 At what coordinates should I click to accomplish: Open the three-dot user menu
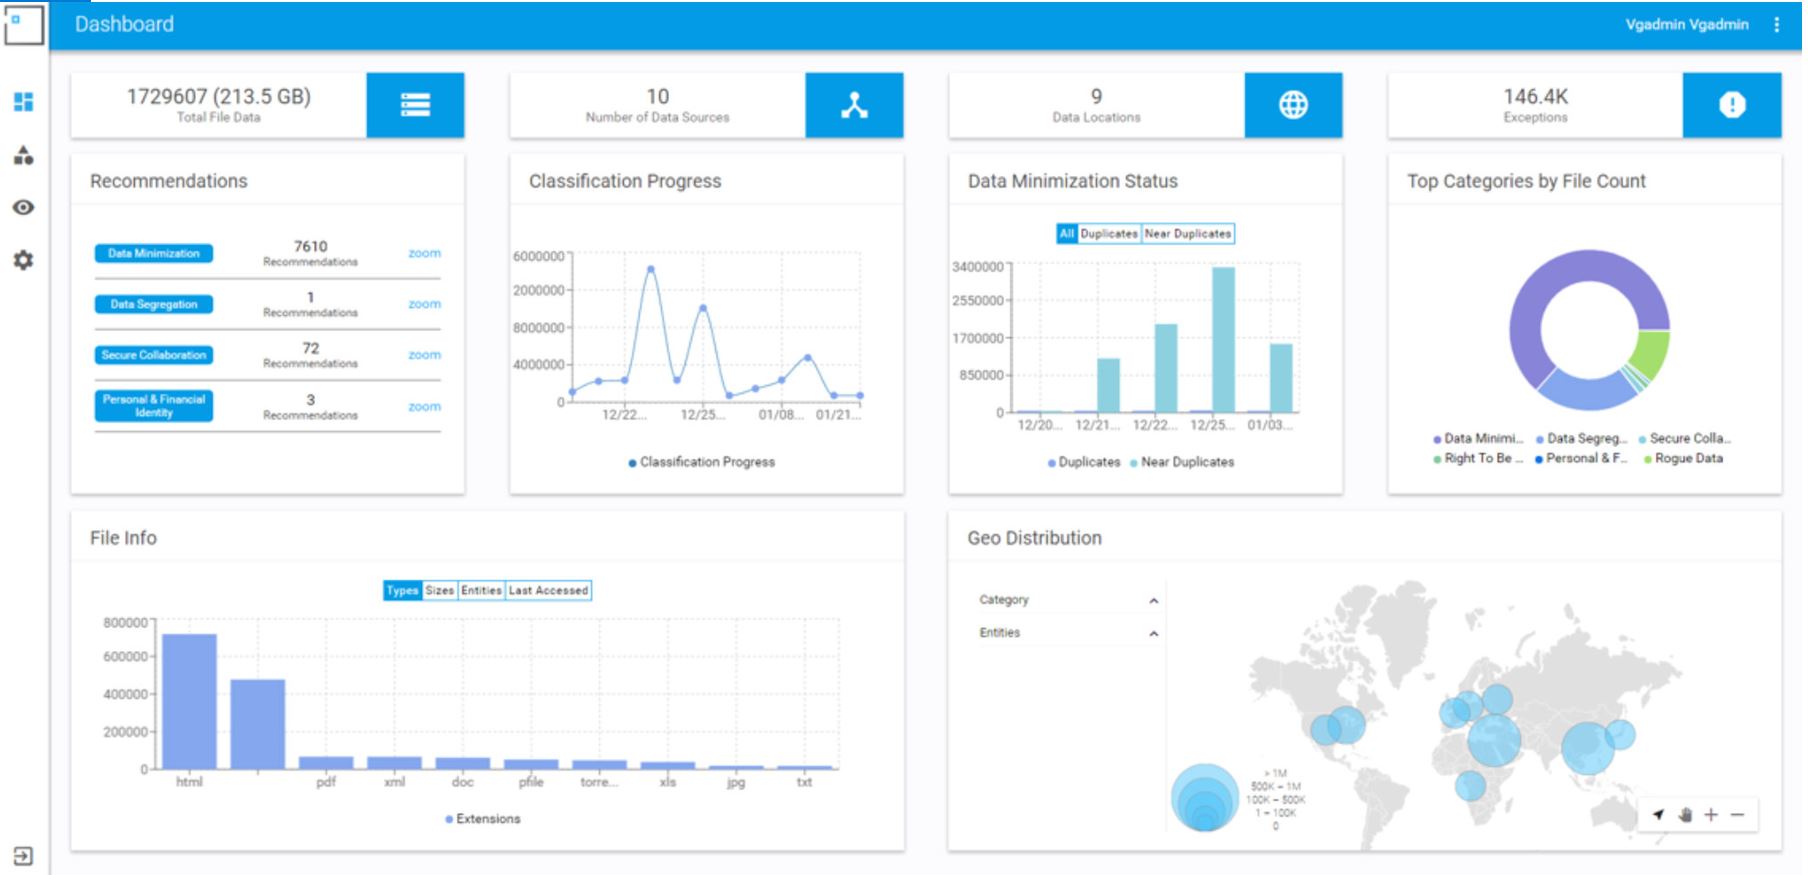[1776, 24]
